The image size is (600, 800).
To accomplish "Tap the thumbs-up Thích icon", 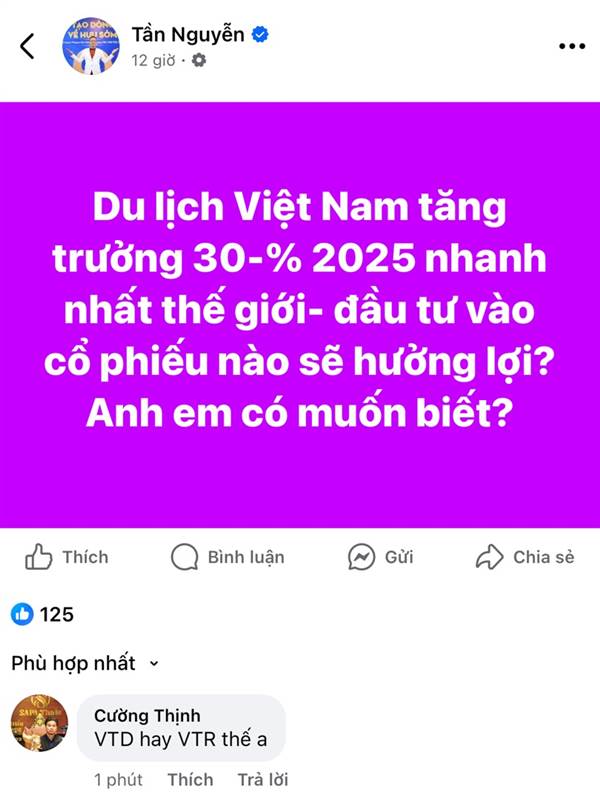I will [x=39, y=557].
